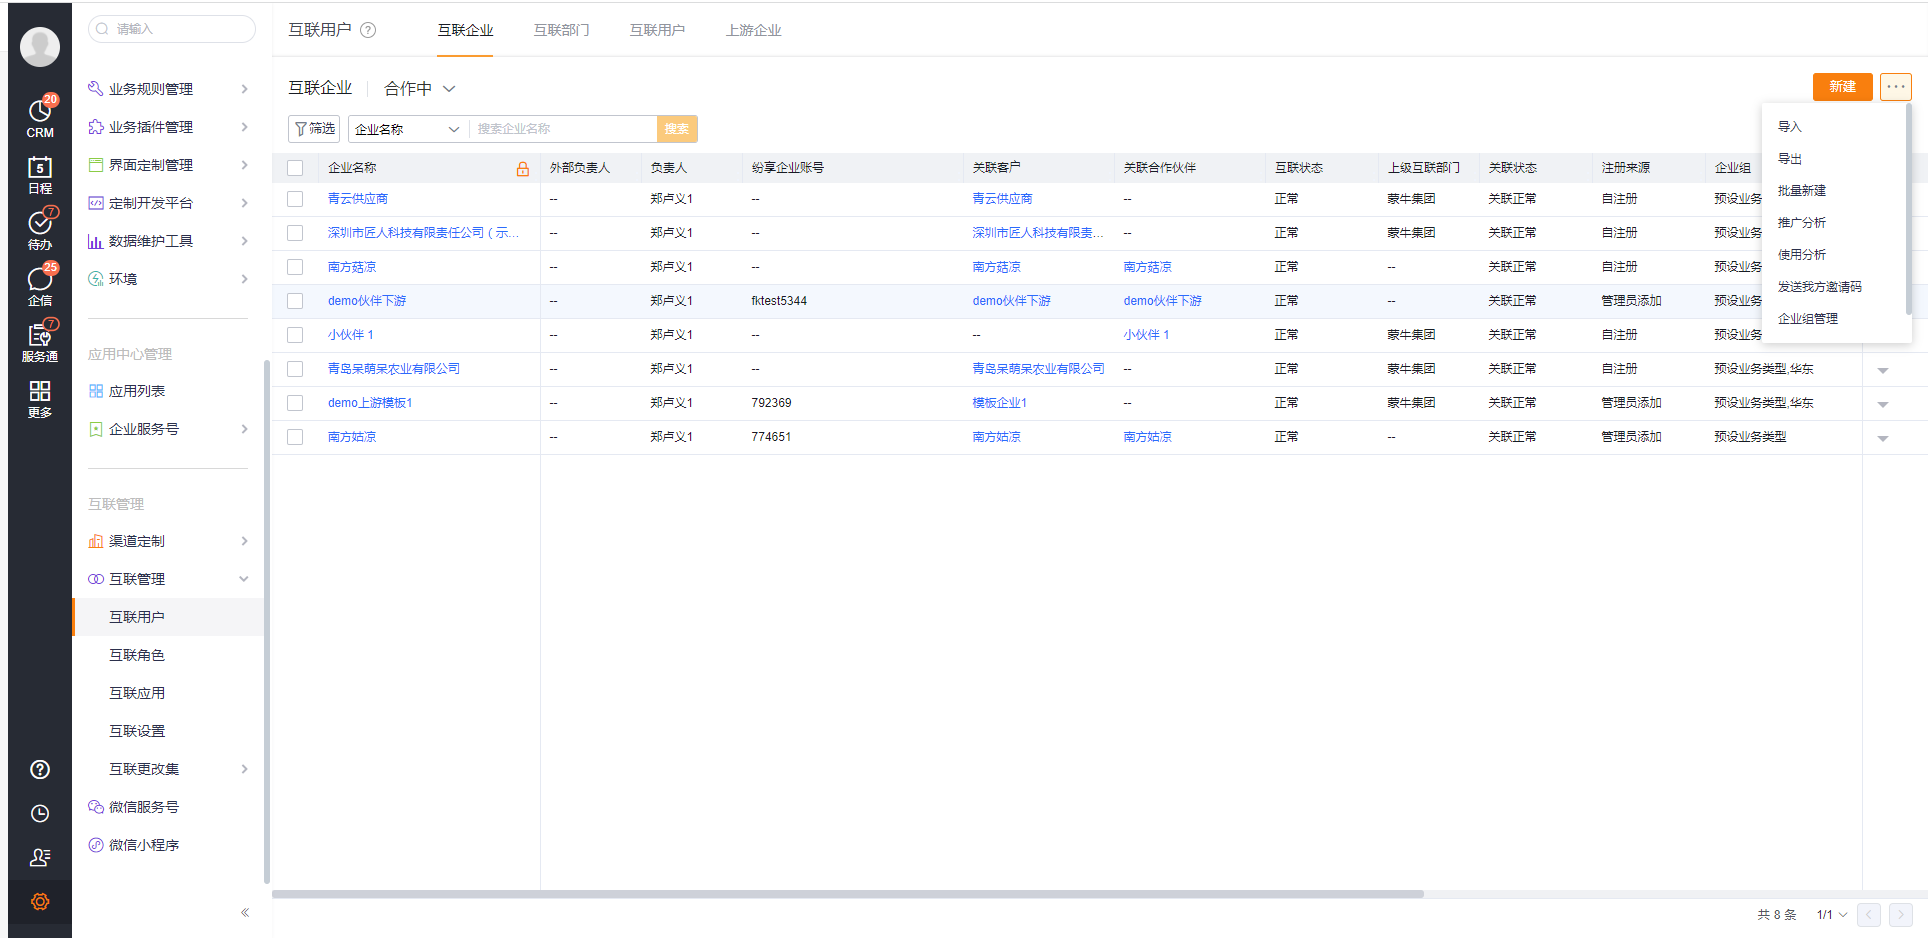Tick the checkbox for 青云供应商 row
Screen dimensions: 1928x938
click(x=295, y=199)
